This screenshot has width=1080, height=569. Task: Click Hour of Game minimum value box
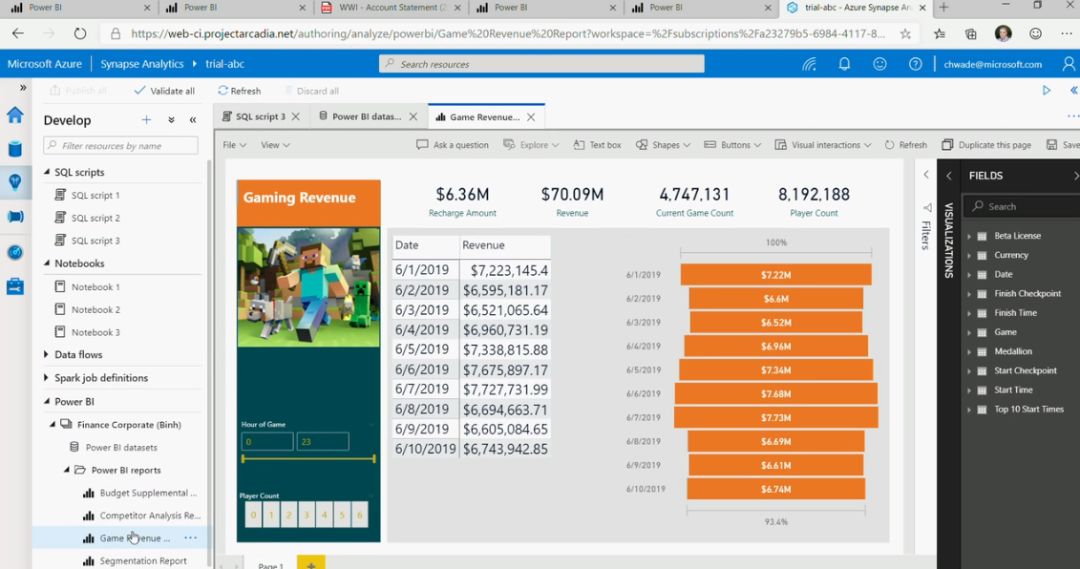tap(267, 442)
